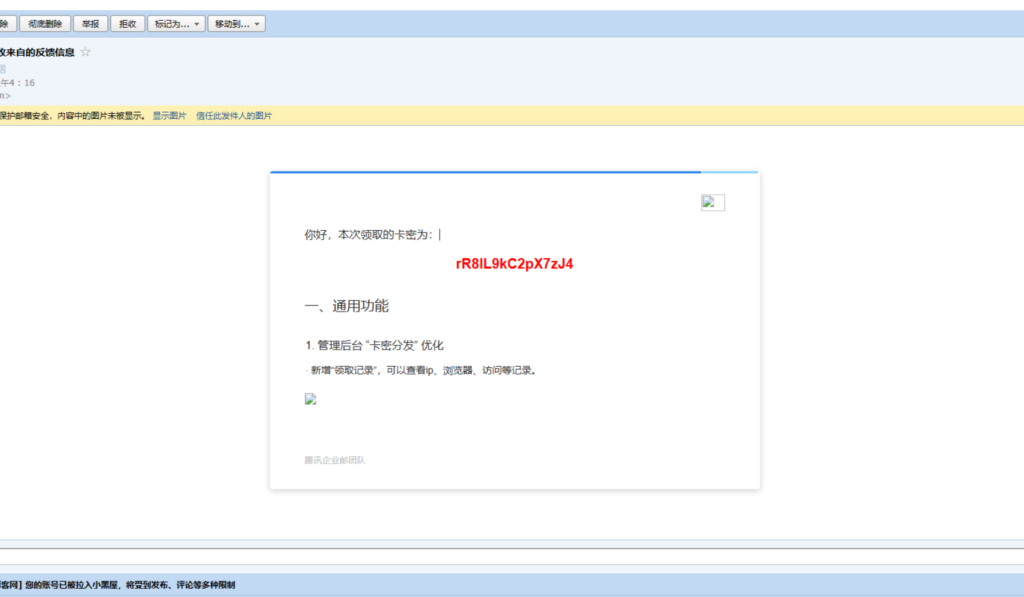Viewport: 1024px width, 597px height.
Task: Click the 管理后台 卡密分发 优化 line
Action: pyautogui.click(x=374, y=345)
